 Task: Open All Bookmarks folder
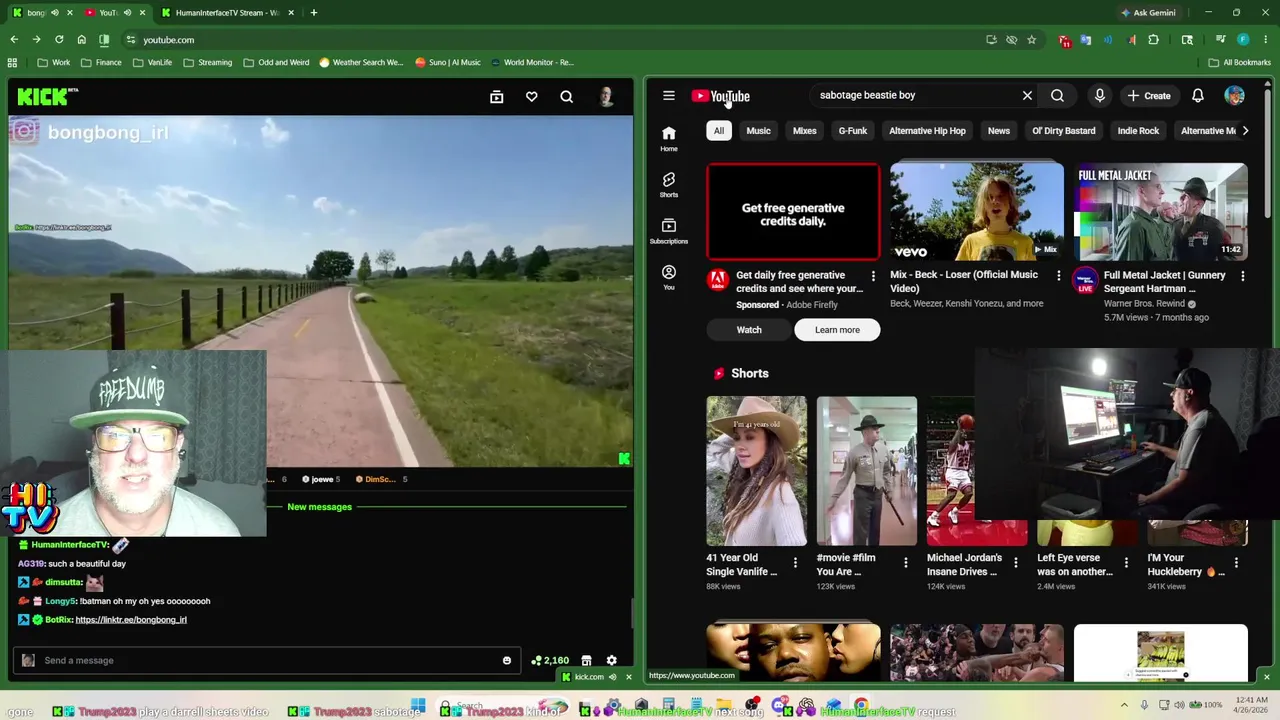tap(1239, 62)
